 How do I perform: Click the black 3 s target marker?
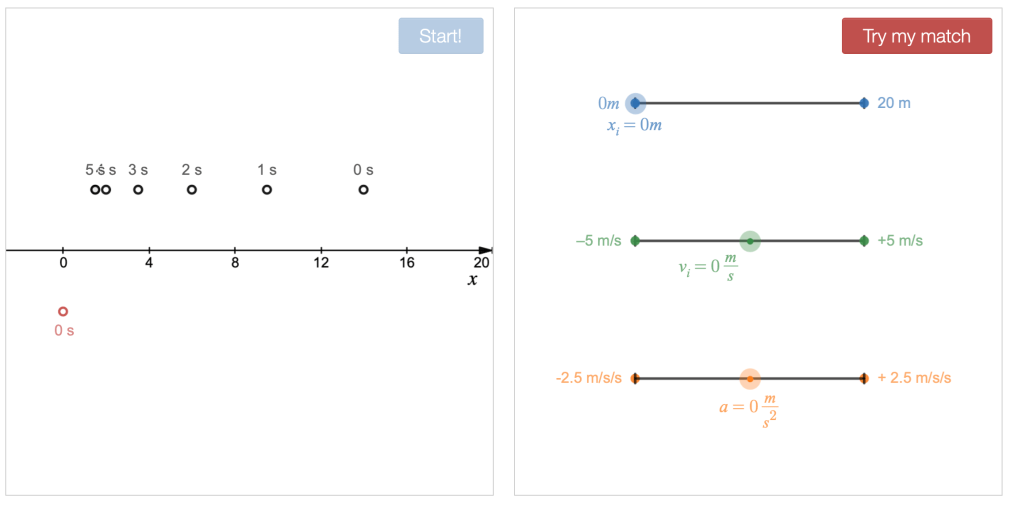click(138, 190)
